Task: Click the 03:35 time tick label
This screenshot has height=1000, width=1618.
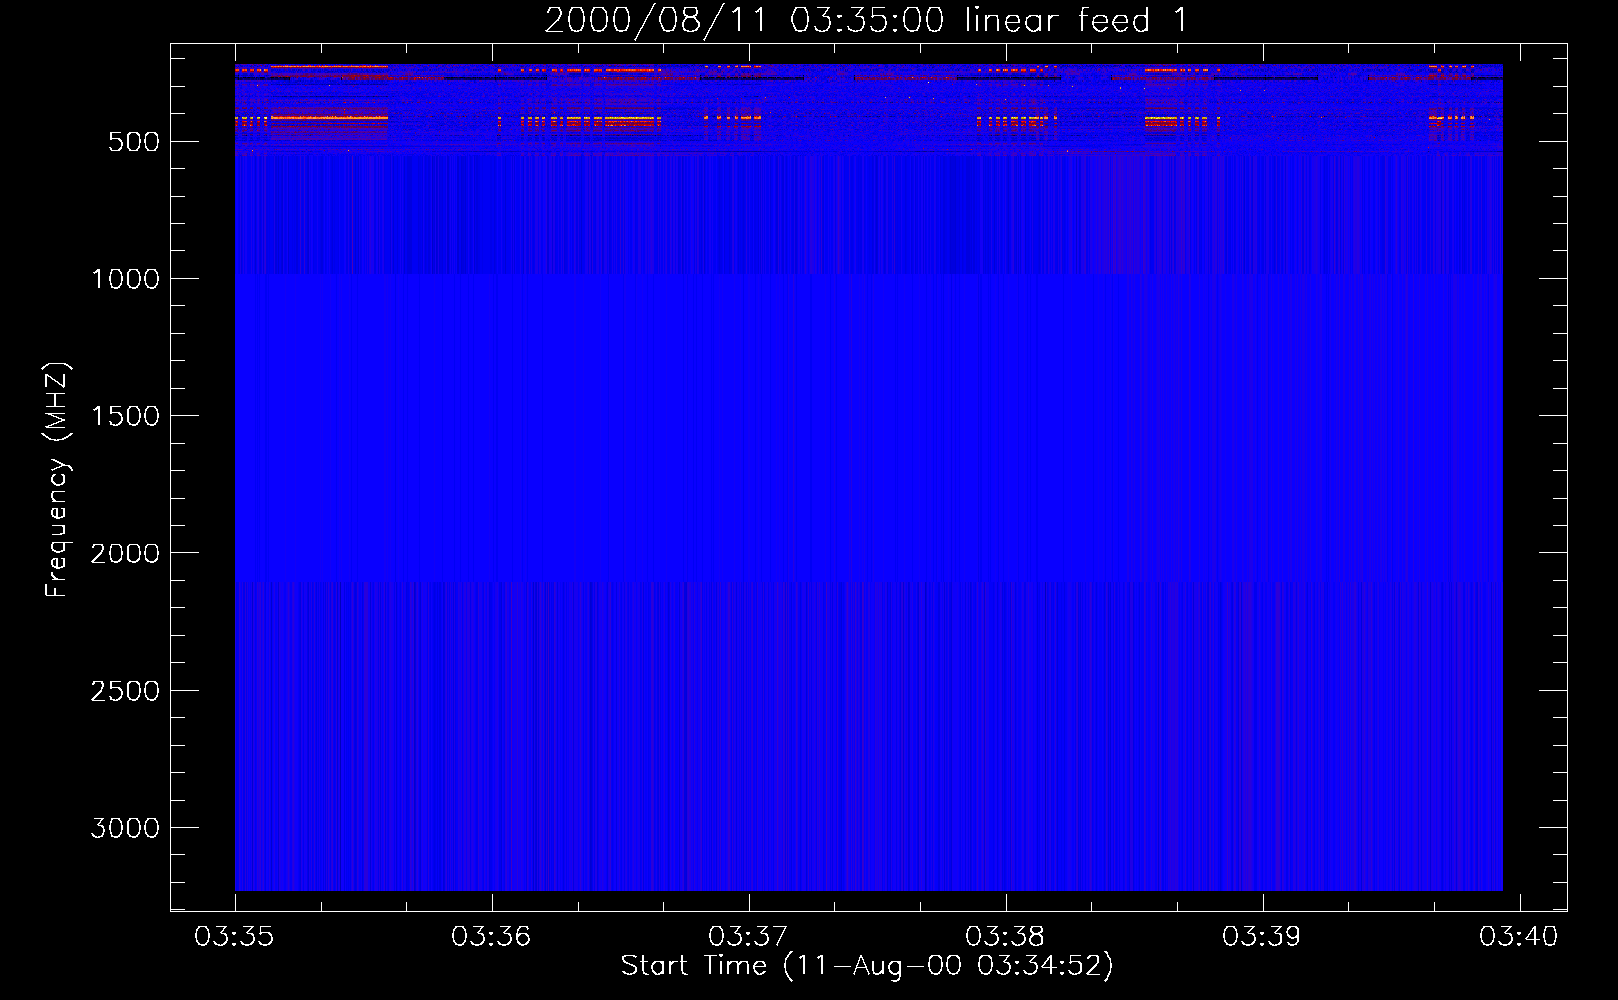Action: point(234,937)
